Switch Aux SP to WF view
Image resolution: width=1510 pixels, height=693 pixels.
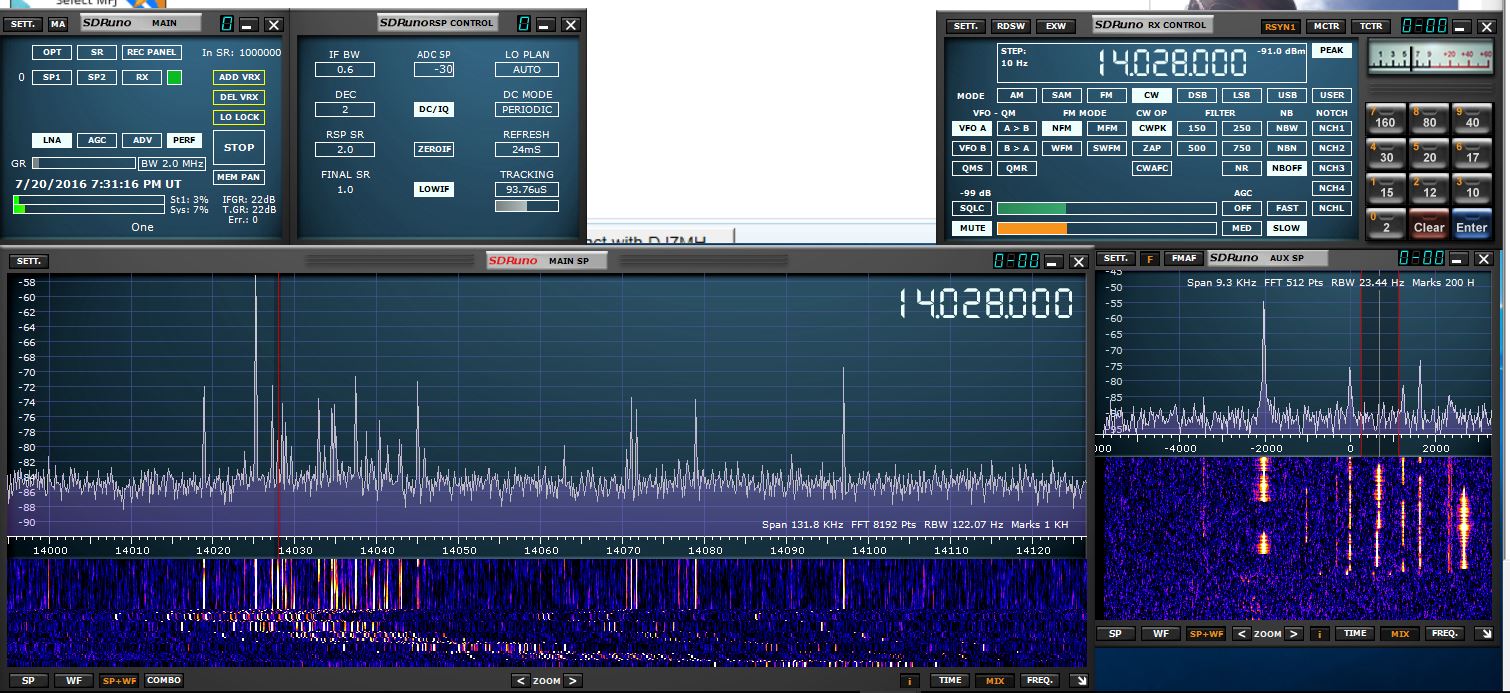(x=1160, y=634)
